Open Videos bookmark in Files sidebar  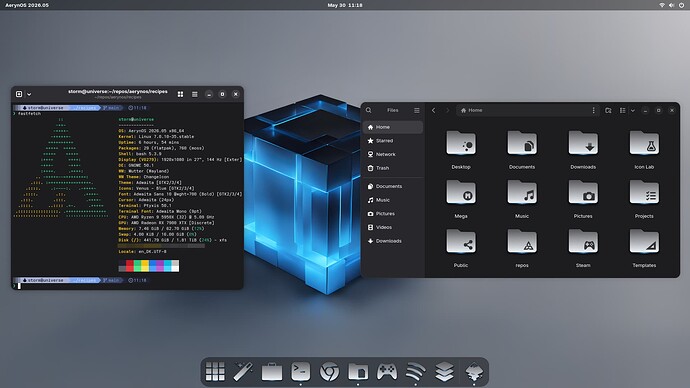[x=393, y=227]
